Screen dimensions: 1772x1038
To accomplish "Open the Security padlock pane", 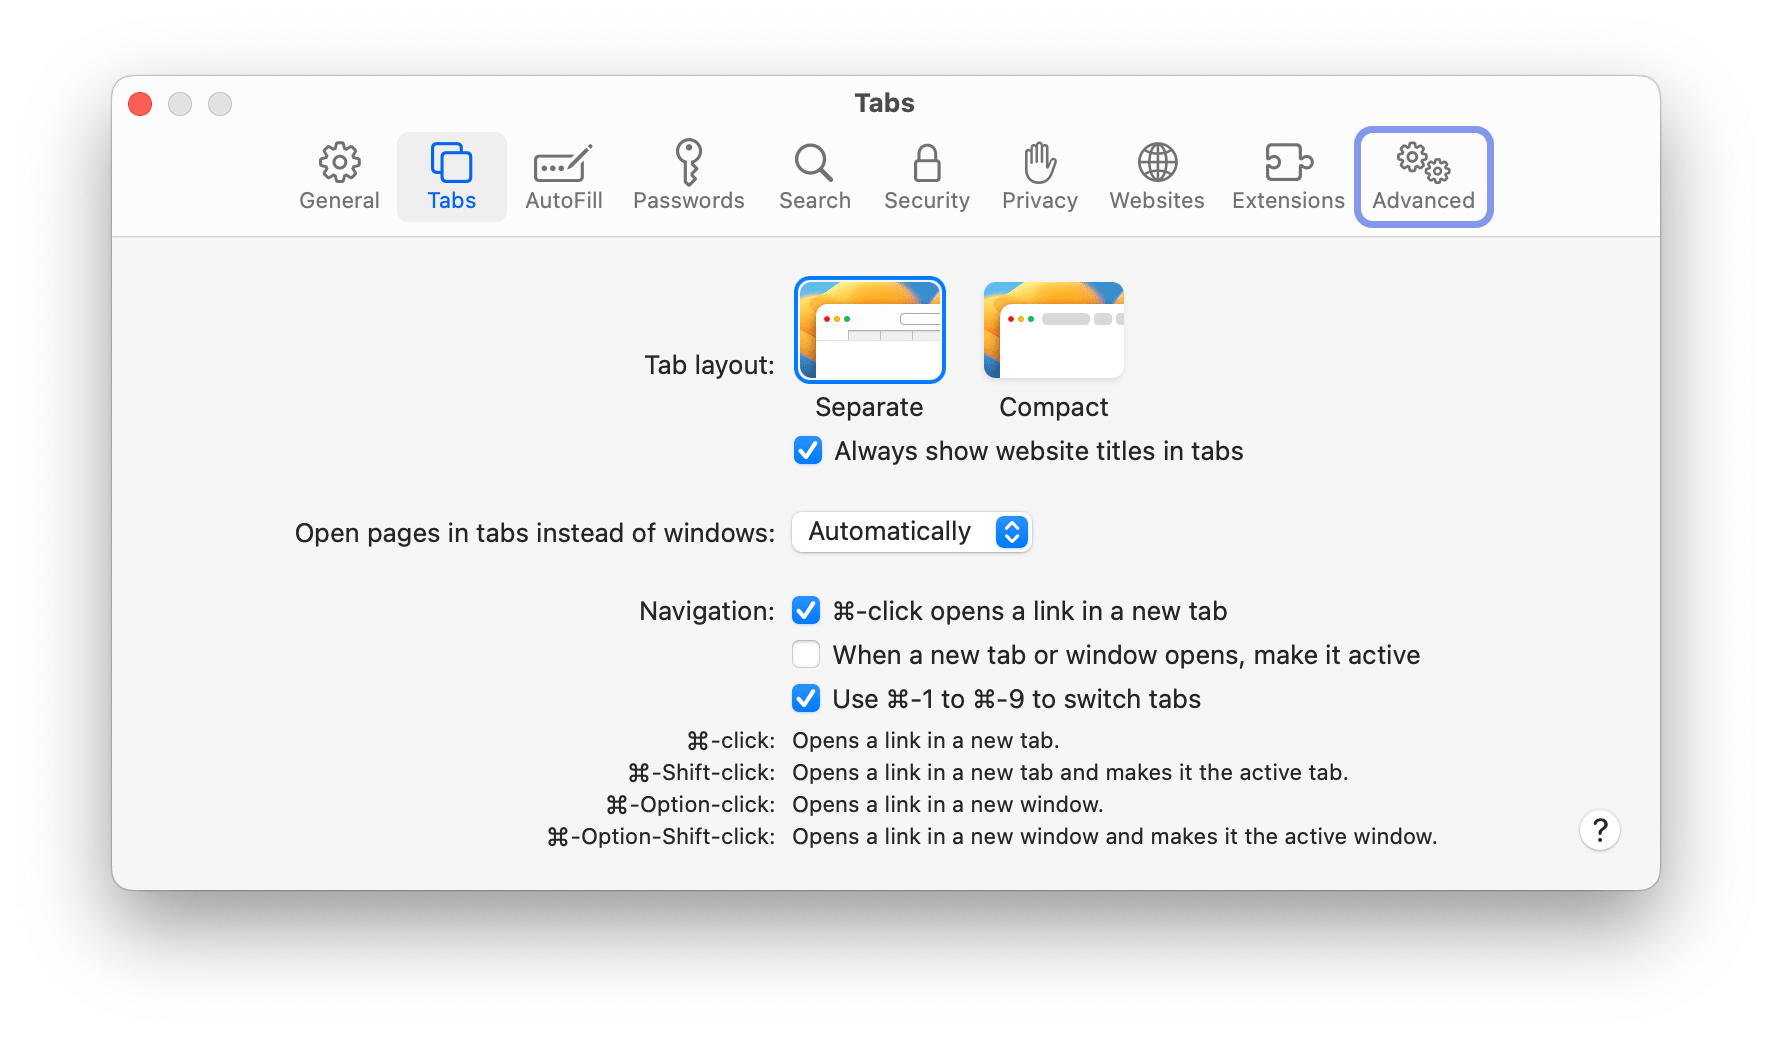I will pyautogui.click(x=927, y=177).
